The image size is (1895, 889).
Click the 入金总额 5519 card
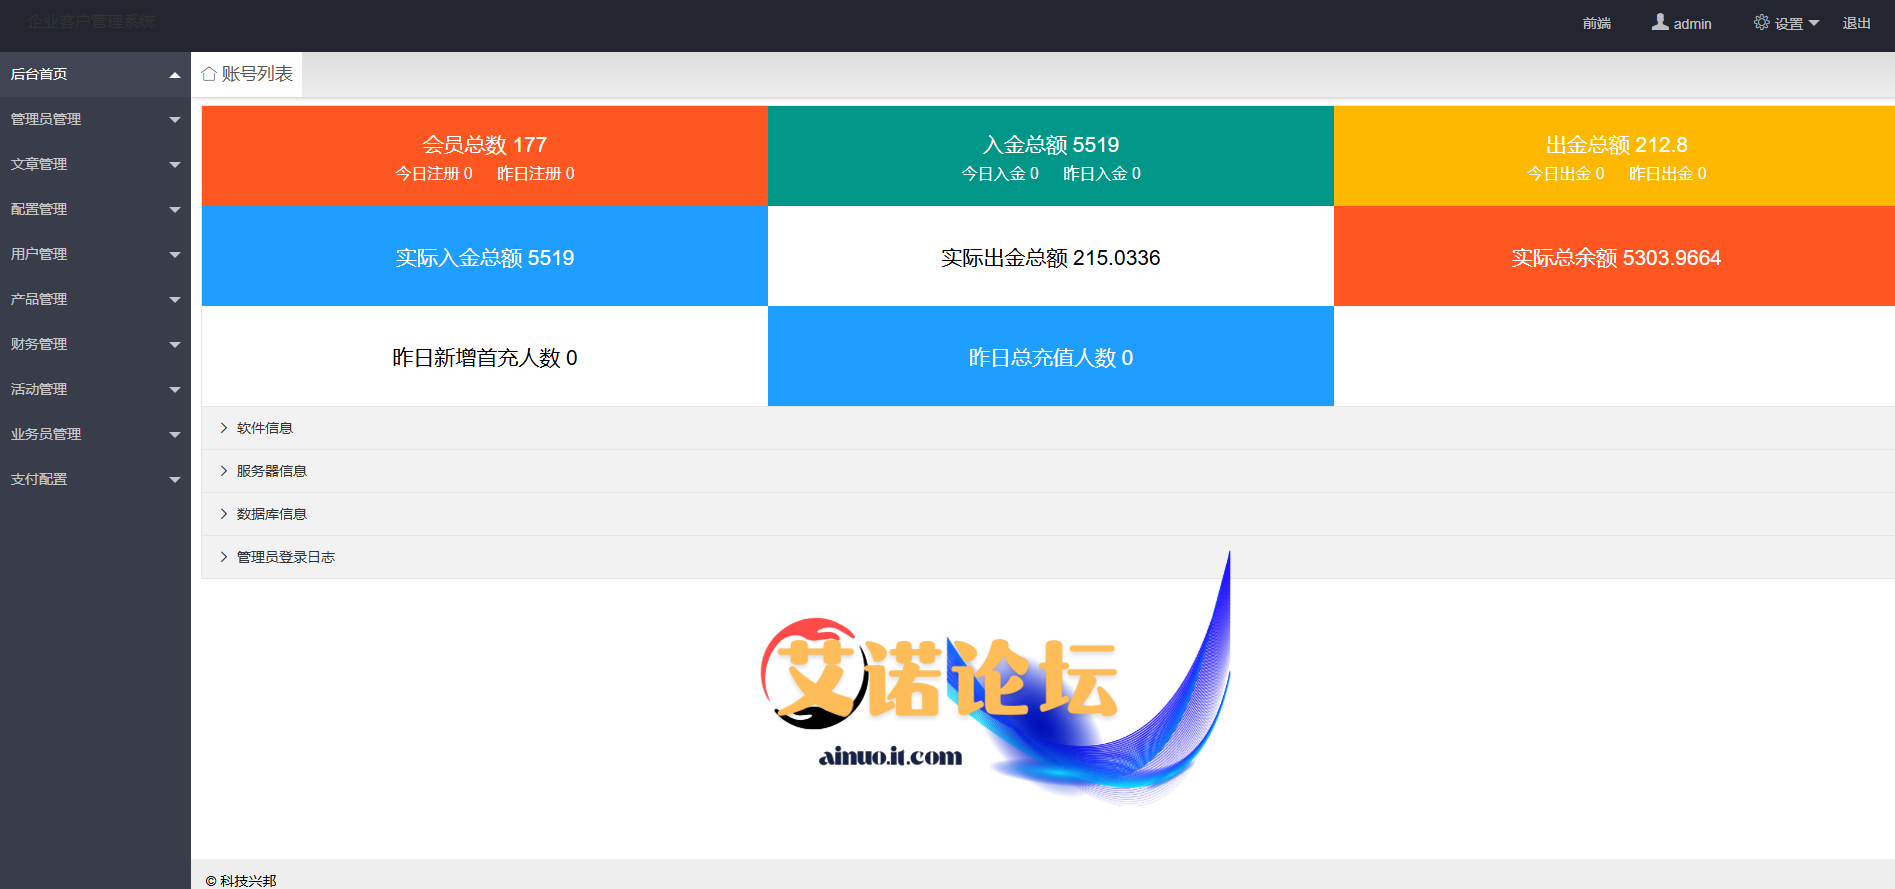coord(1051,156)
